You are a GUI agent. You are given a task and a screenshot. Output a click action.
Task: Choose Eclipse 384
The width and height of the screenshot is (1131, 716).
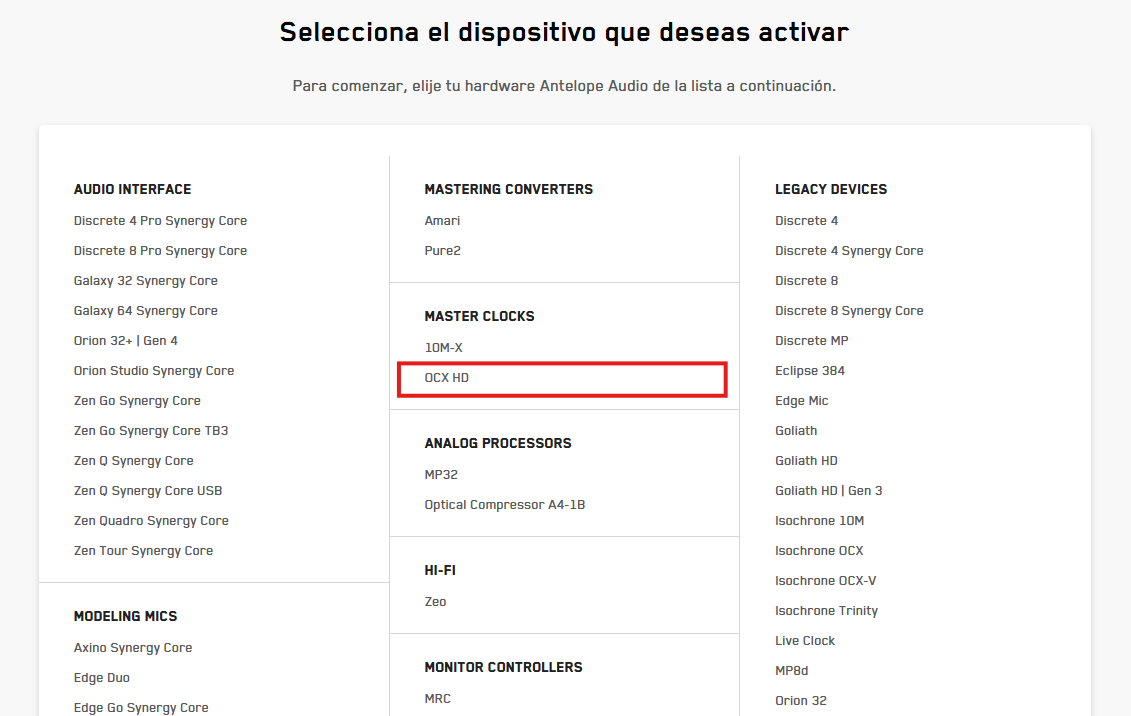pos(809,371)
